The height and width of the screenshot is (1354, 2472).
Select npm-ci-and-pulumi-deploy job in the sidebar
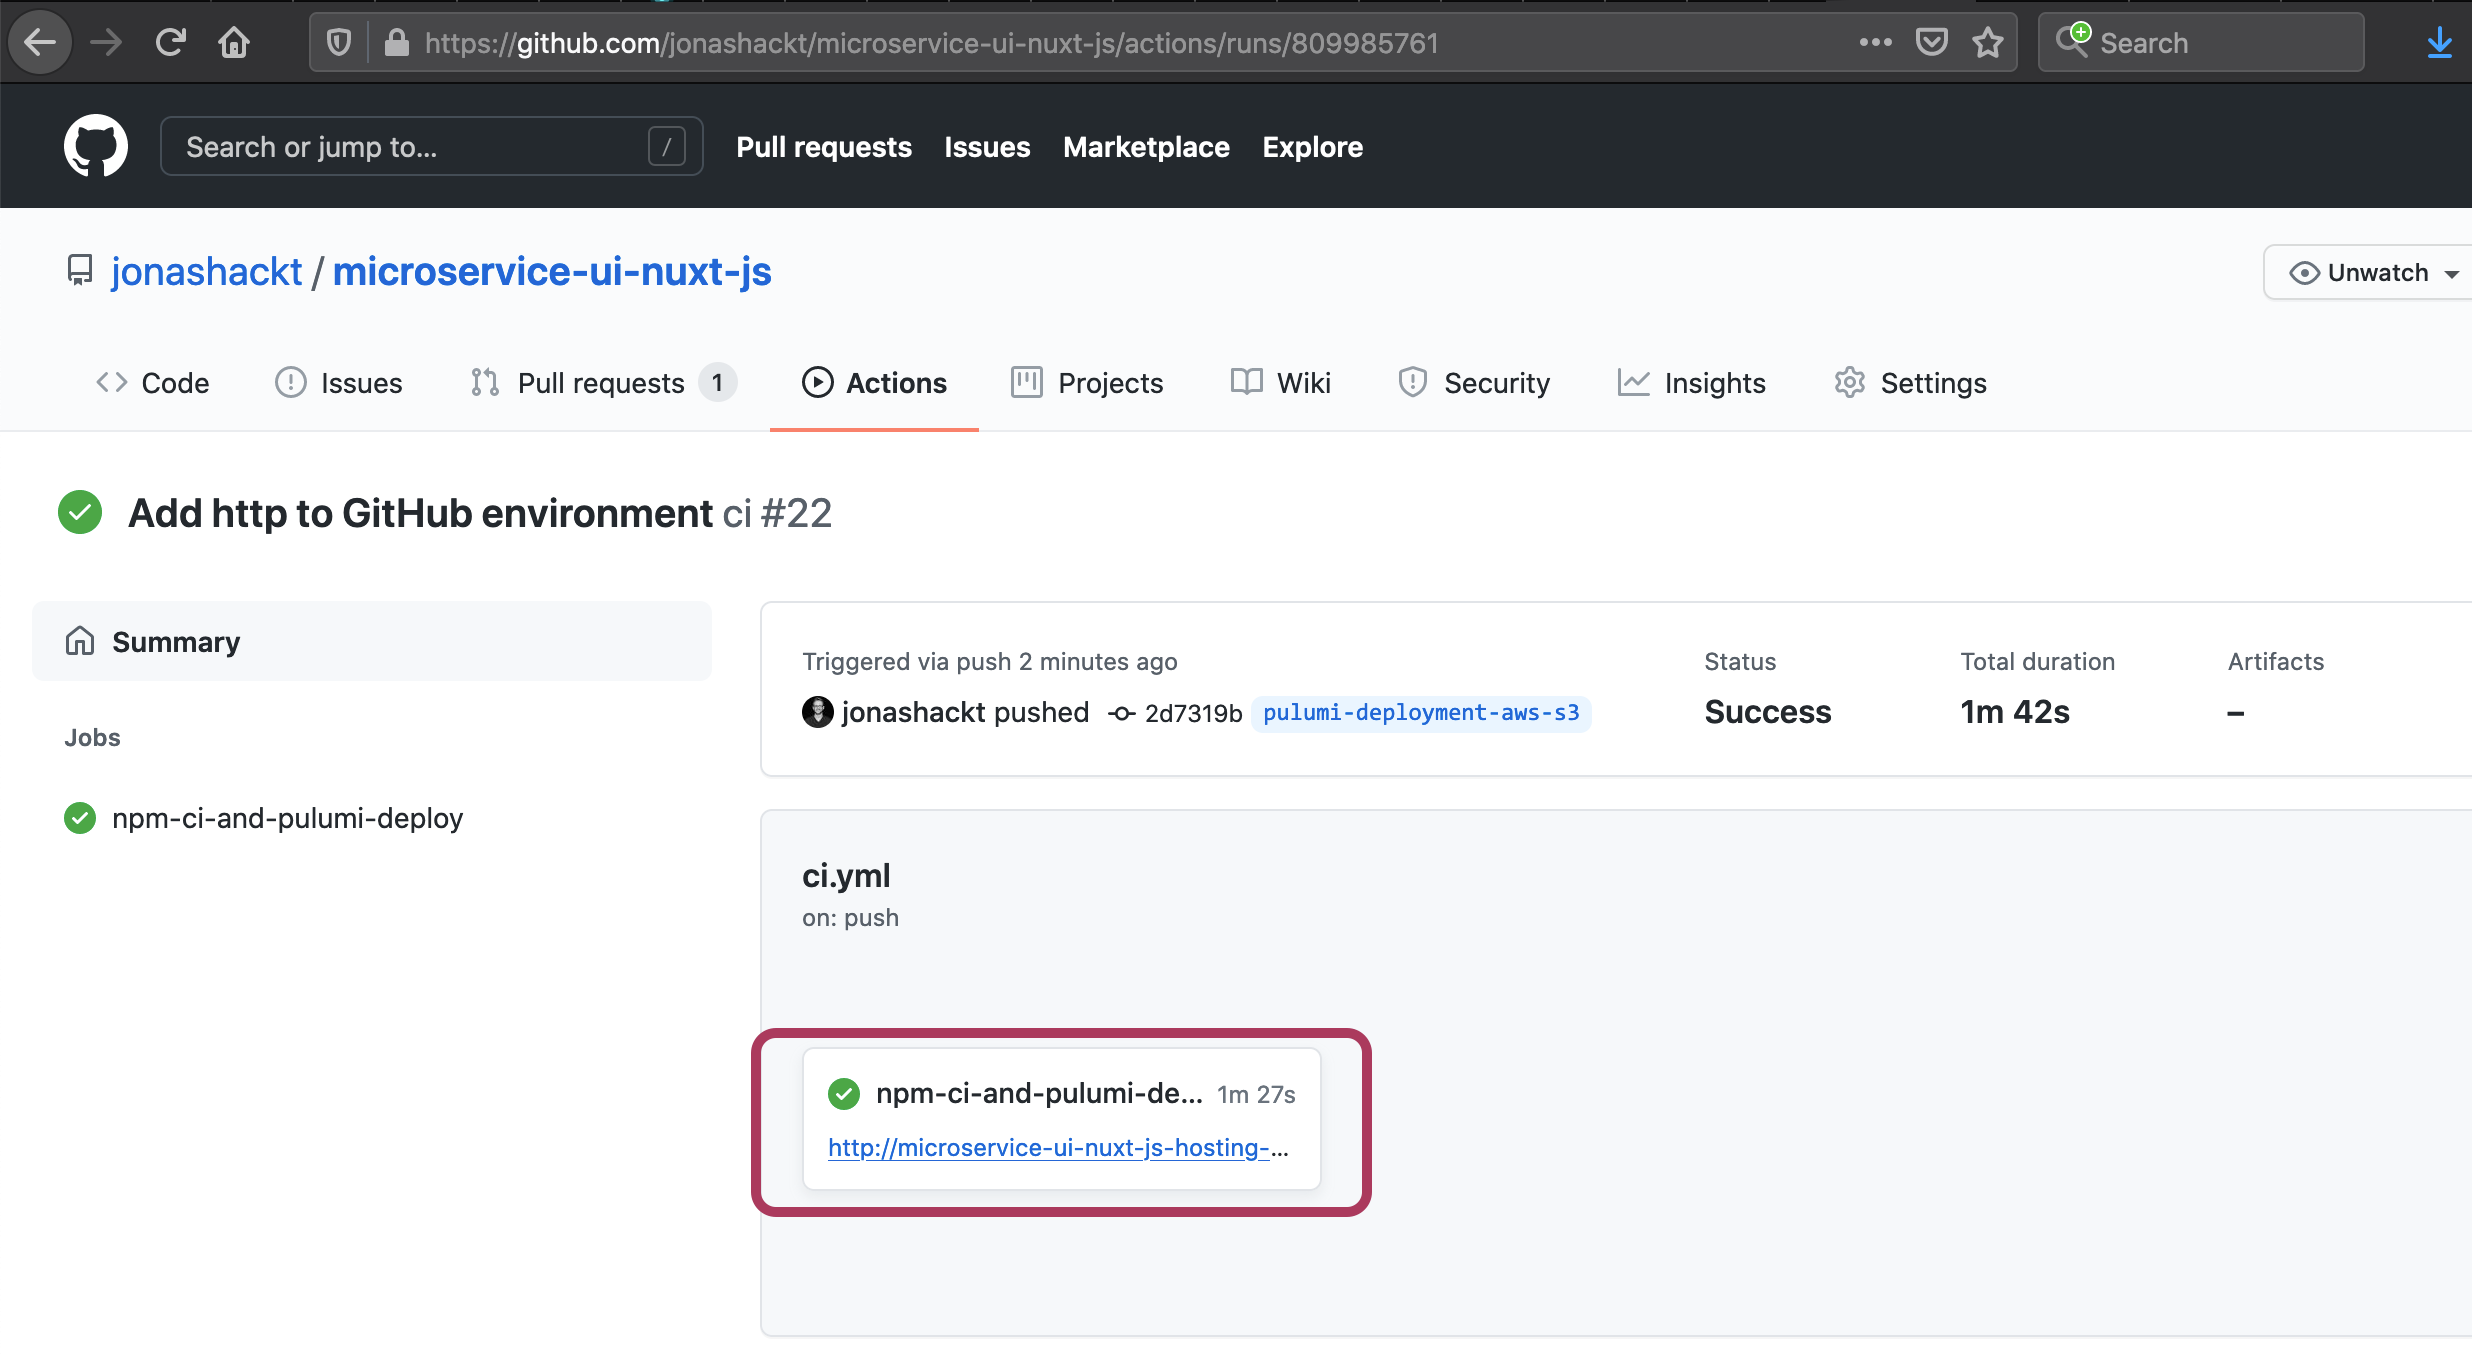pos(287,818)
